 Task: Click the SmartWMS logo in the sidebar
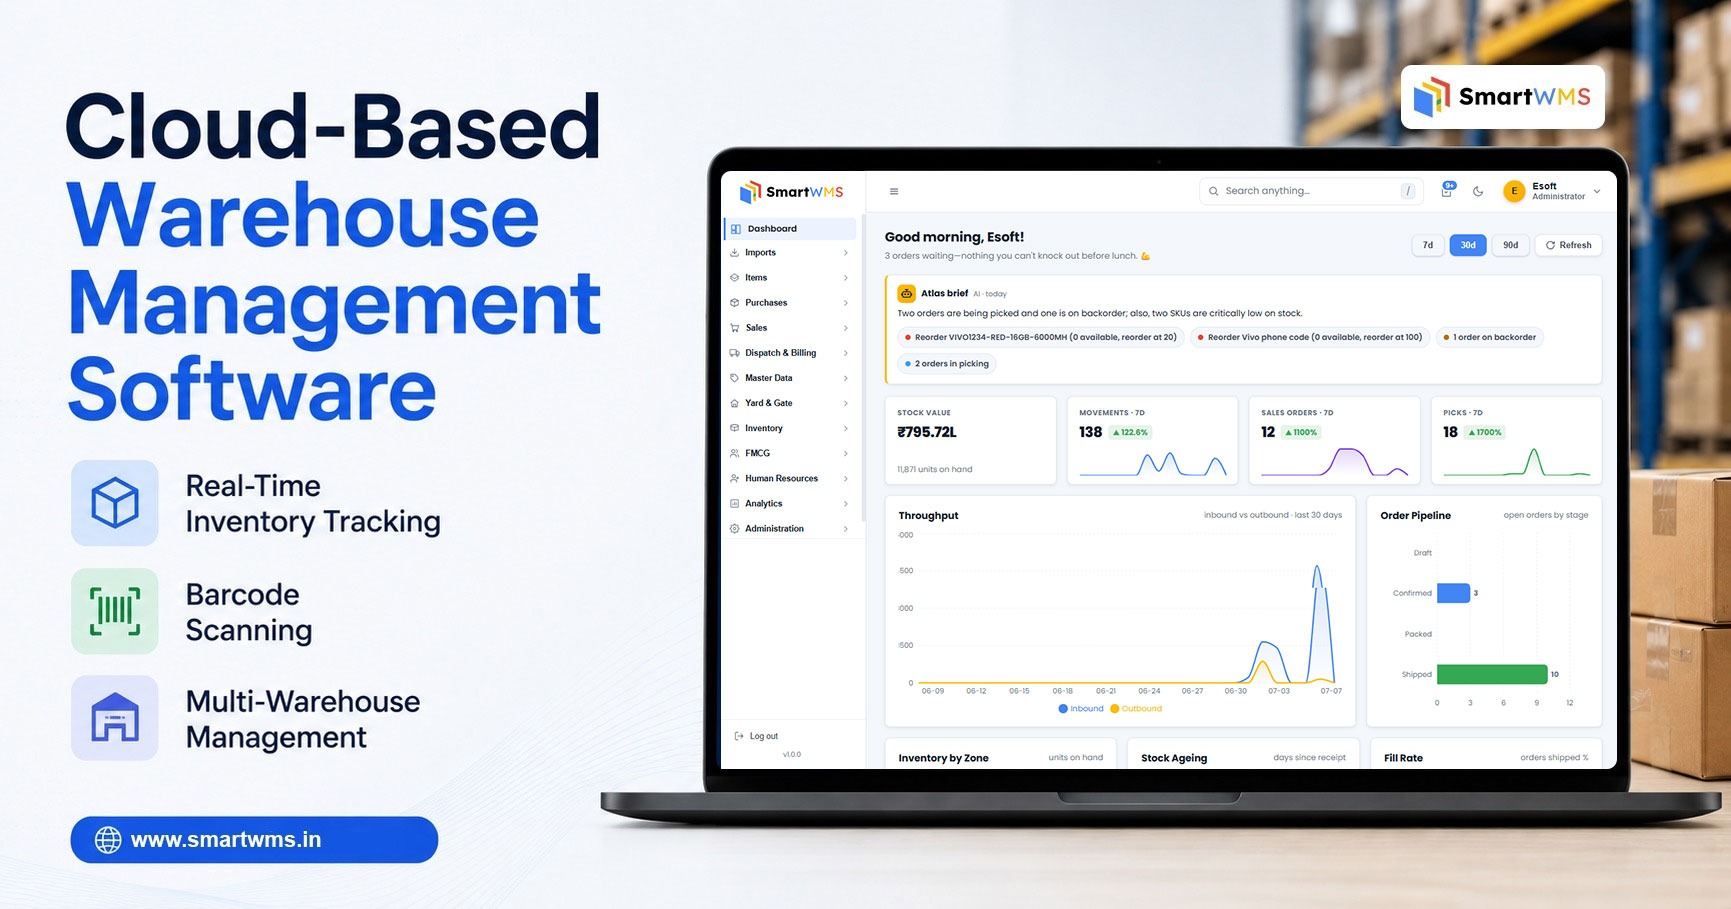[791, 191]
